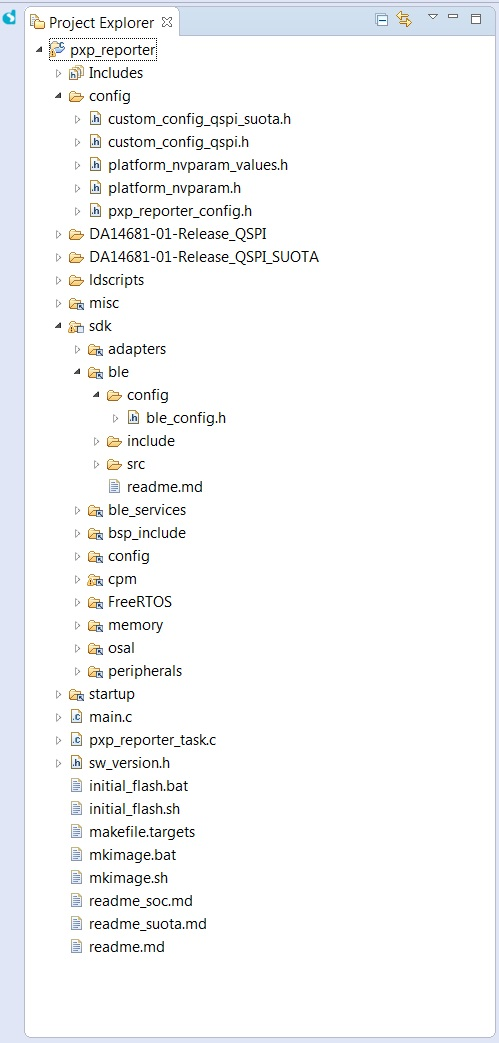Click the pxp_reporter project icon

tap(58, 50)
